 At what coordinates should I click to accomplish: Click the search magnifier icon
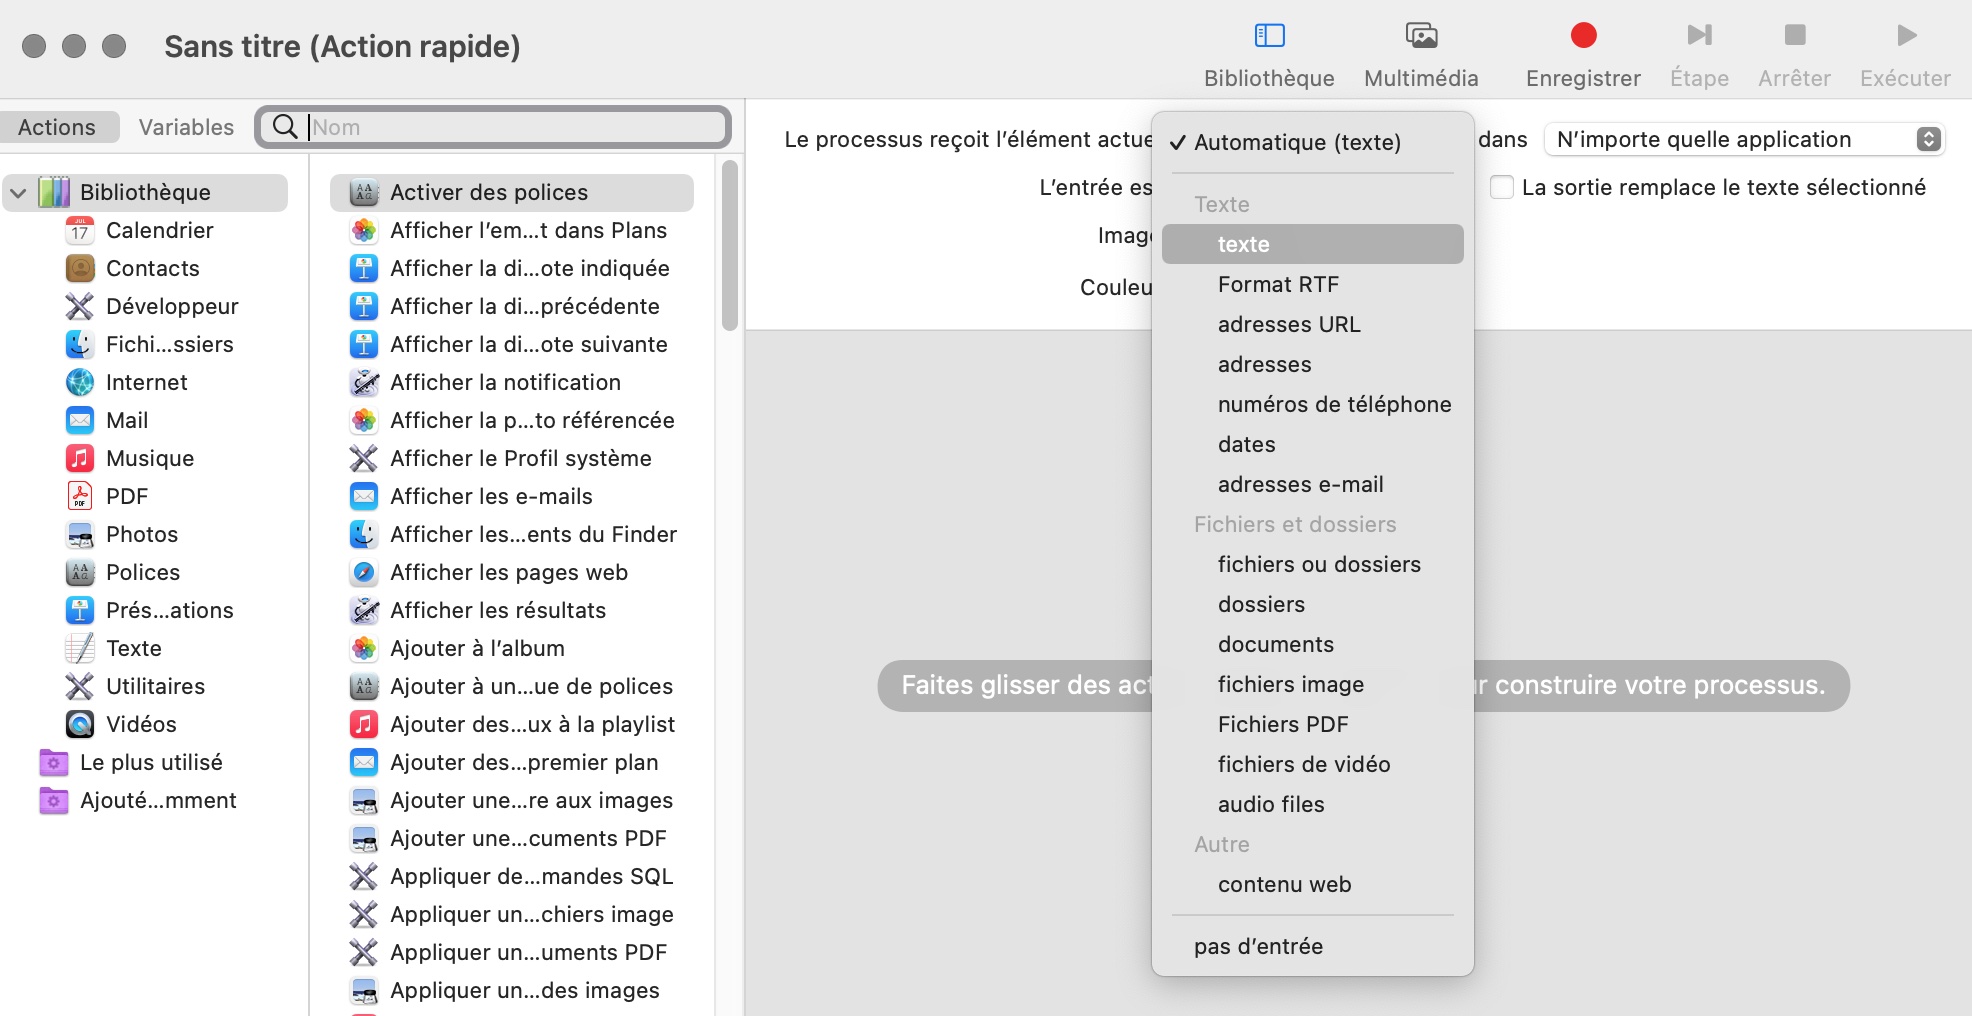tap(285, 127)
